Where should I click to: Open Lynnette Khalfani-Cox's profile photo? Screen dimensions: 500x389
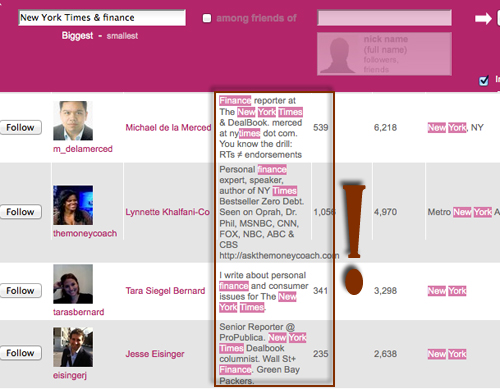point(73,205)
